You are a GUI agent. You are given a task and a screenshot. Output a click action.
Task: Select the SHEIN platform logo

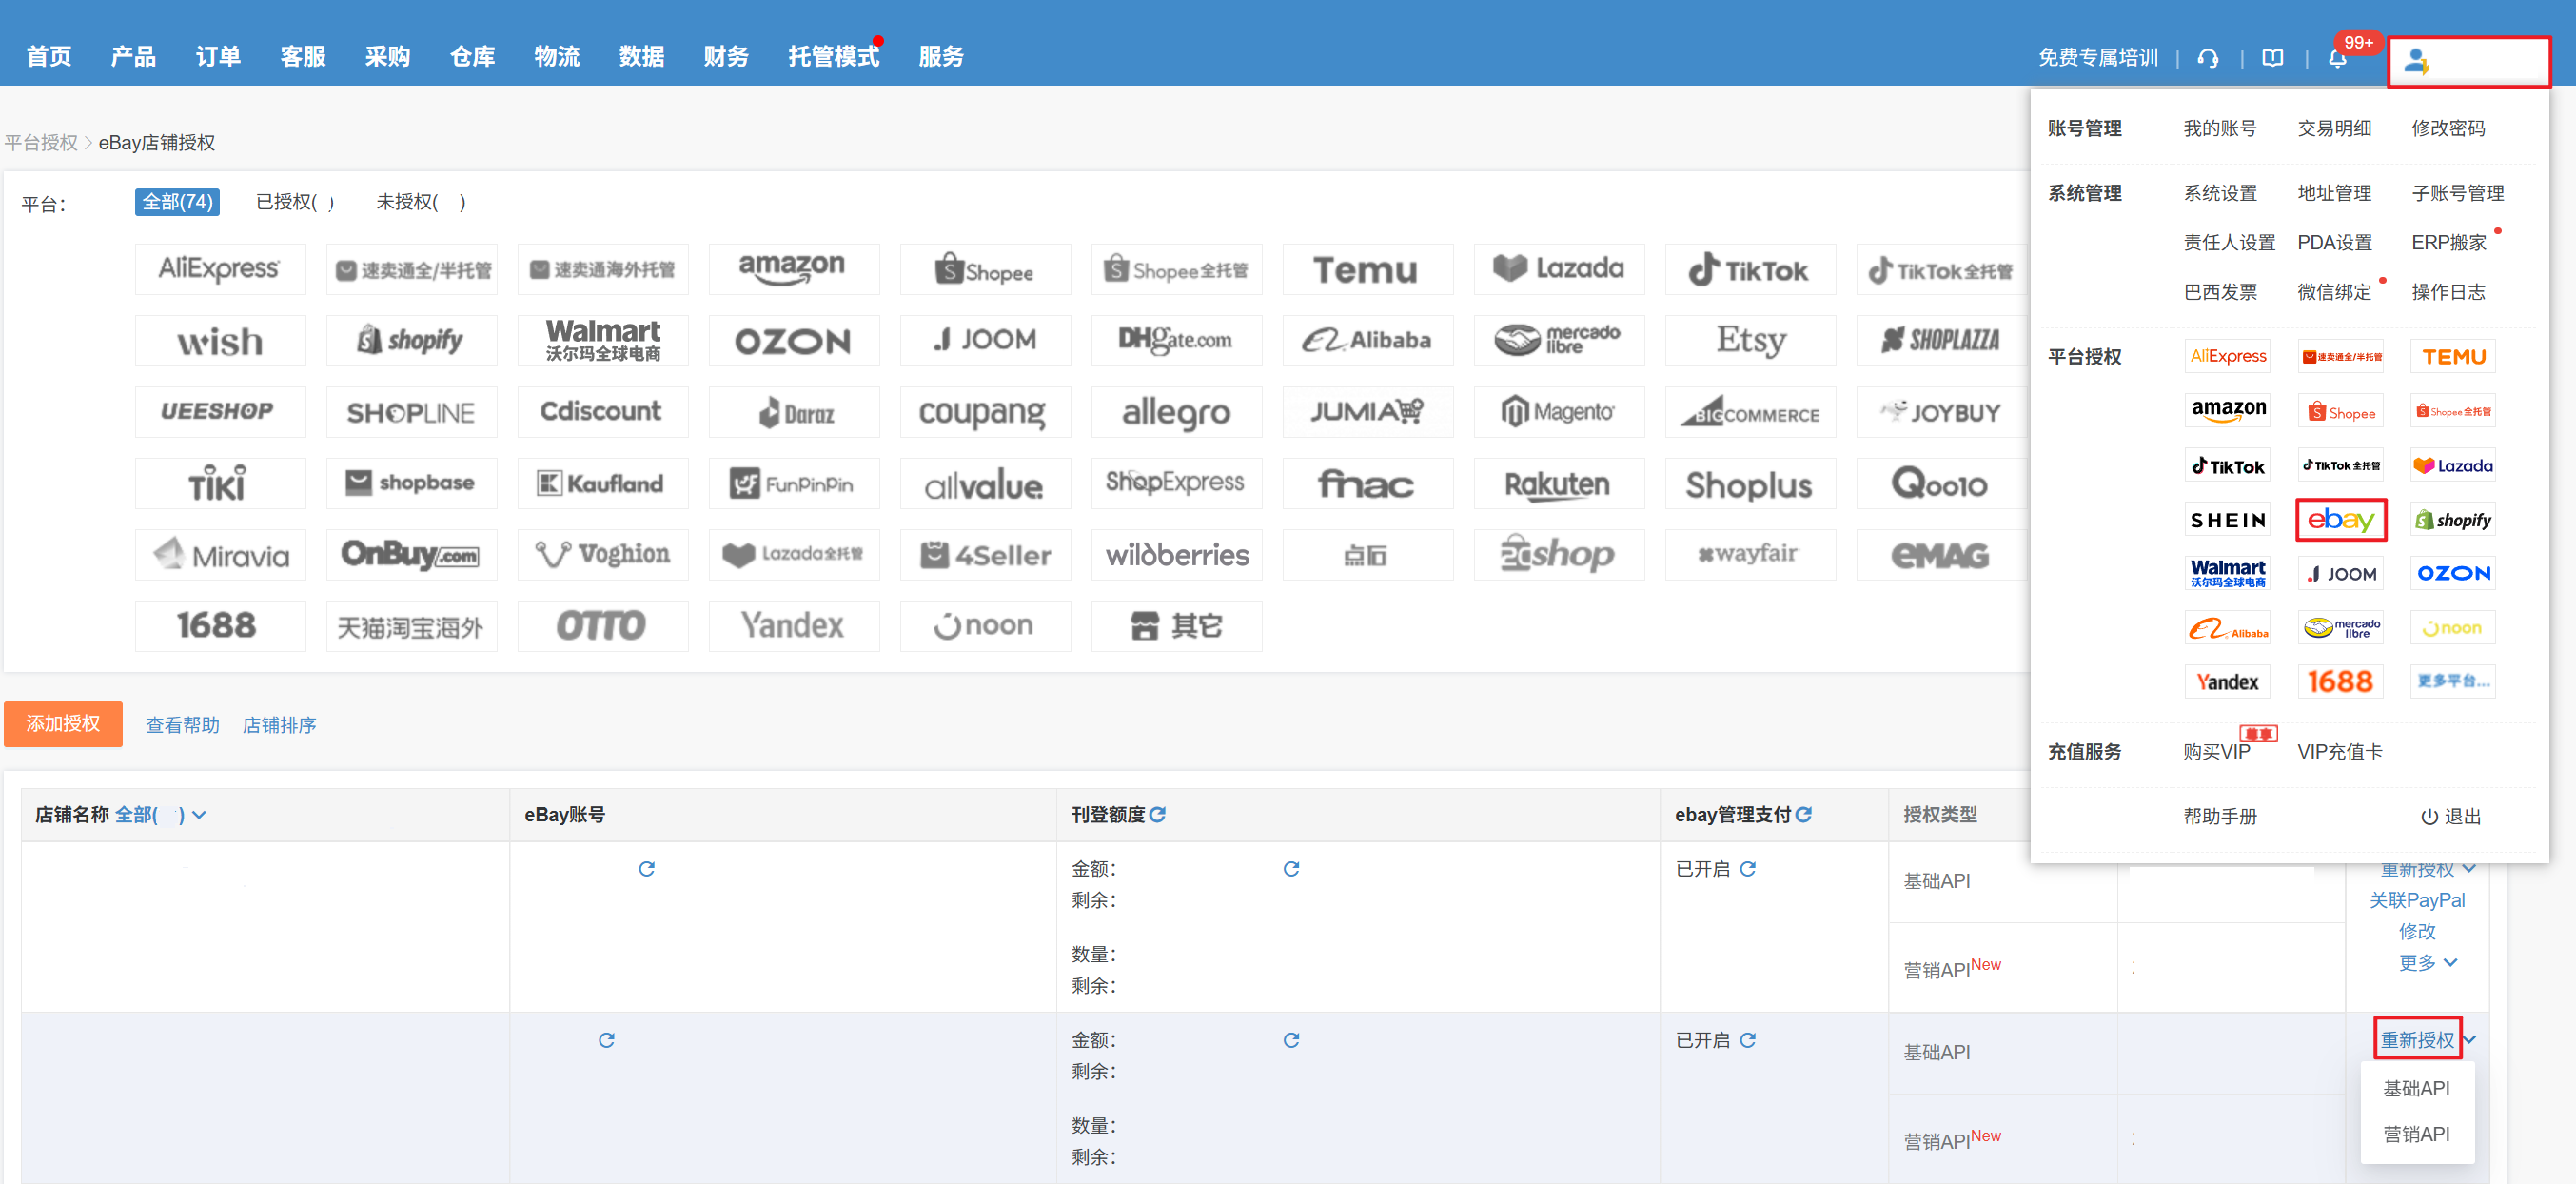coord(2227,520)
